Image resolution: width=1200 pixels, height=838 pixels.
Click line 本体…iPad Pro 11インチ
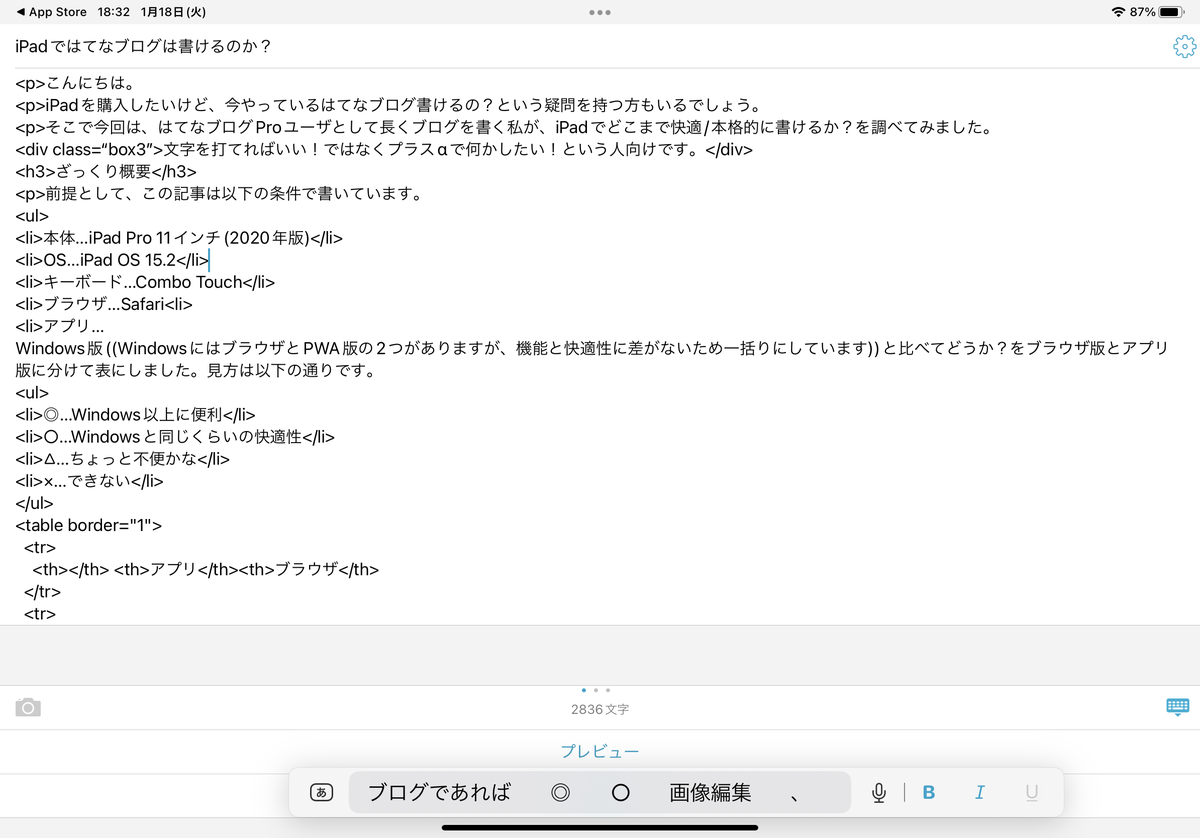pyautogui.click(x=180, y=238)
